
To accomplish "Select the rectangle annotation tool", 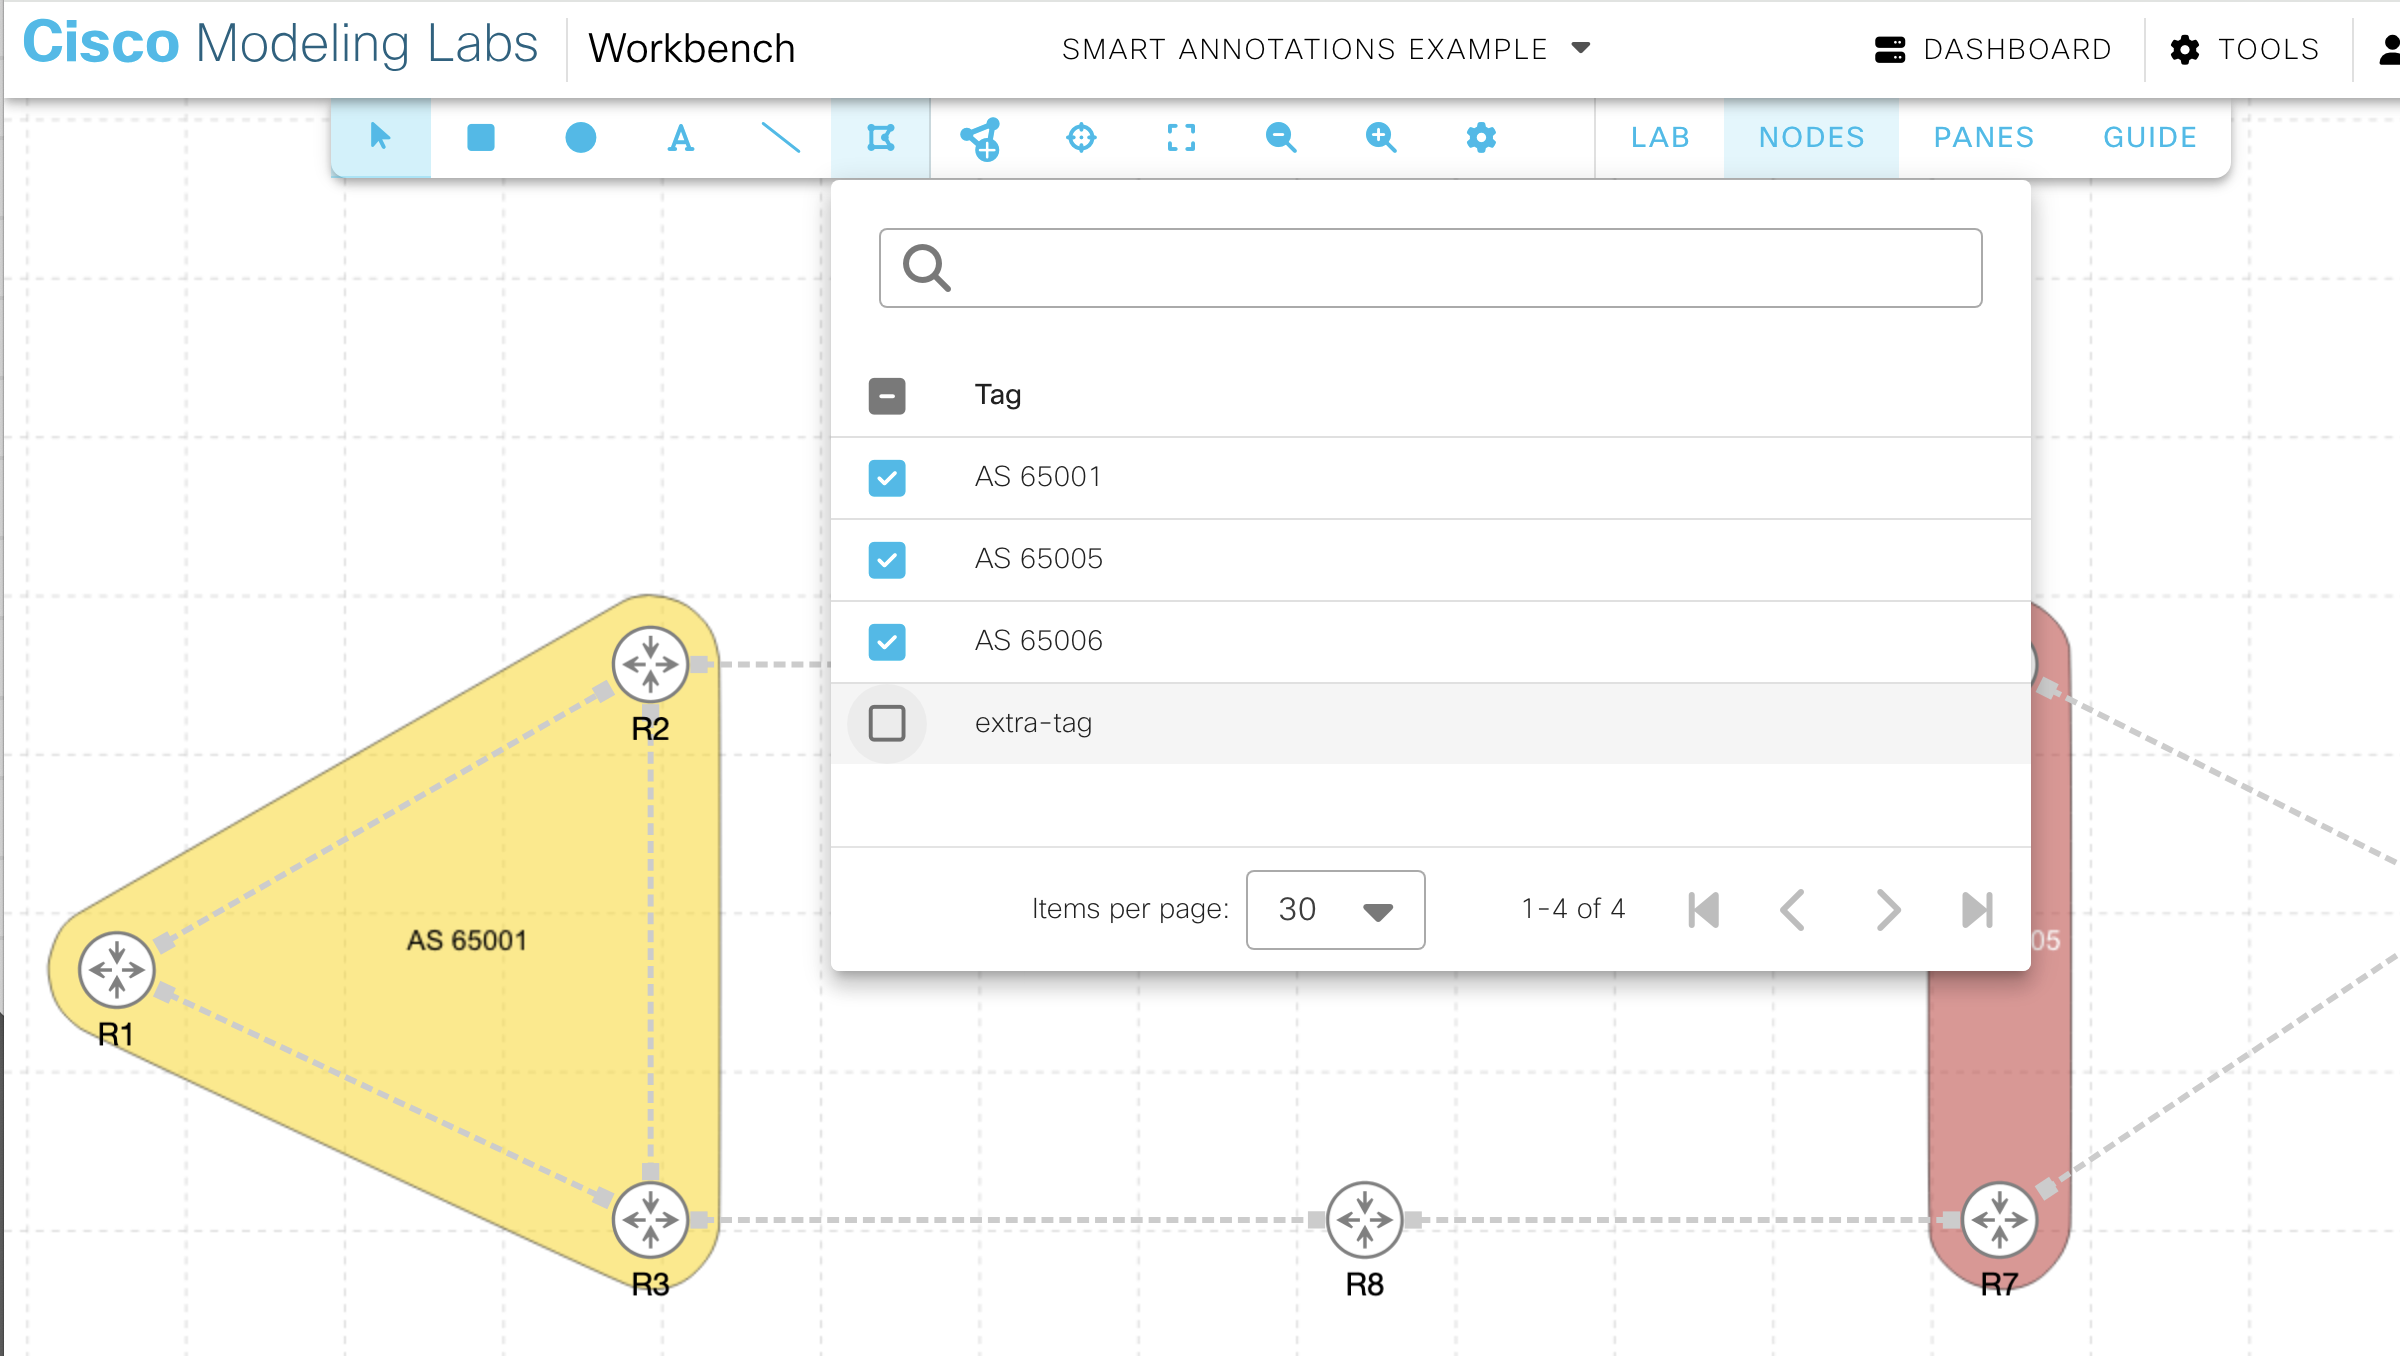I will click(x=480, y=138).
